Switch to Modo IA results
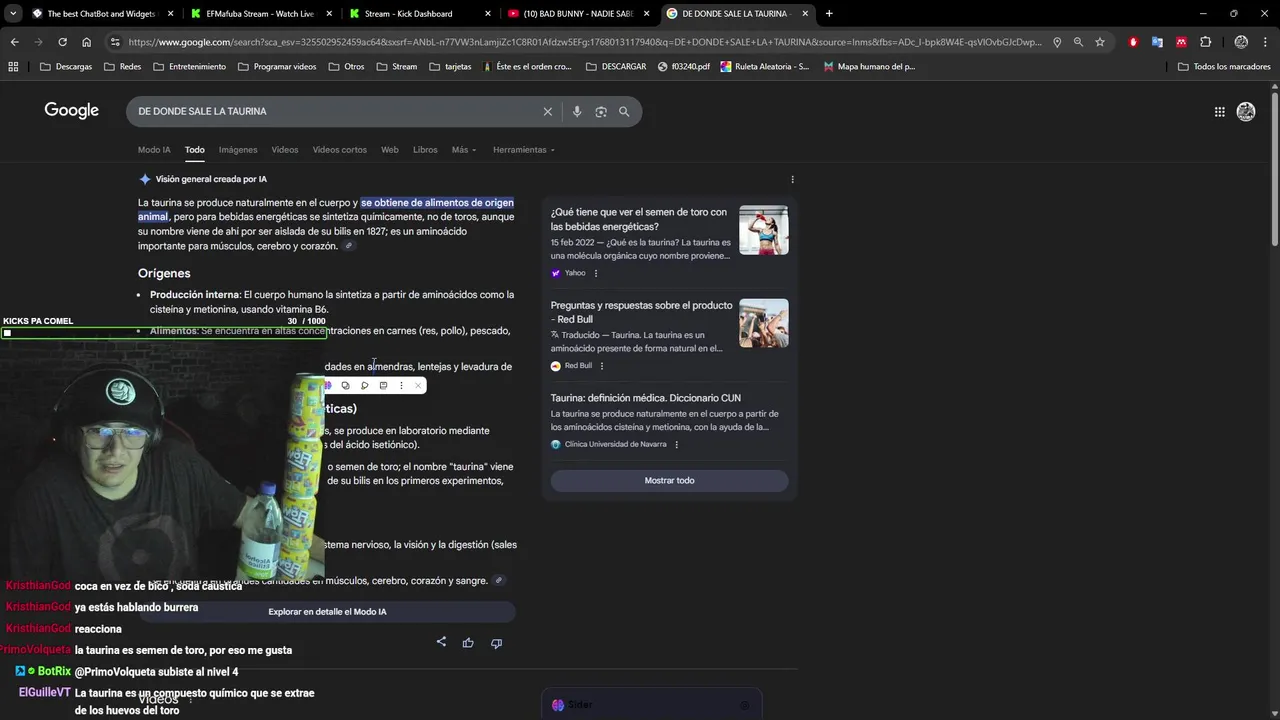This screenshot has width=1280, height=720. 154,150
